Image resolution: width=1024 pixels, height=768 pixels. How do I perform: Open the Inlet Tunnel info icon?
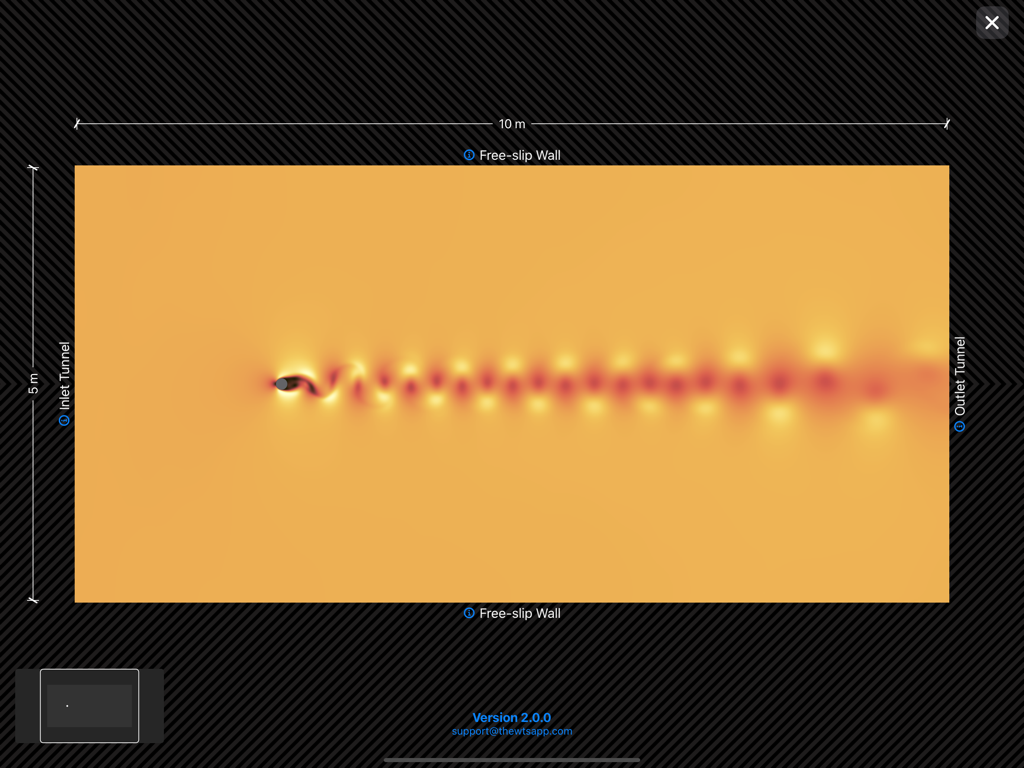[x=64, y=422]
